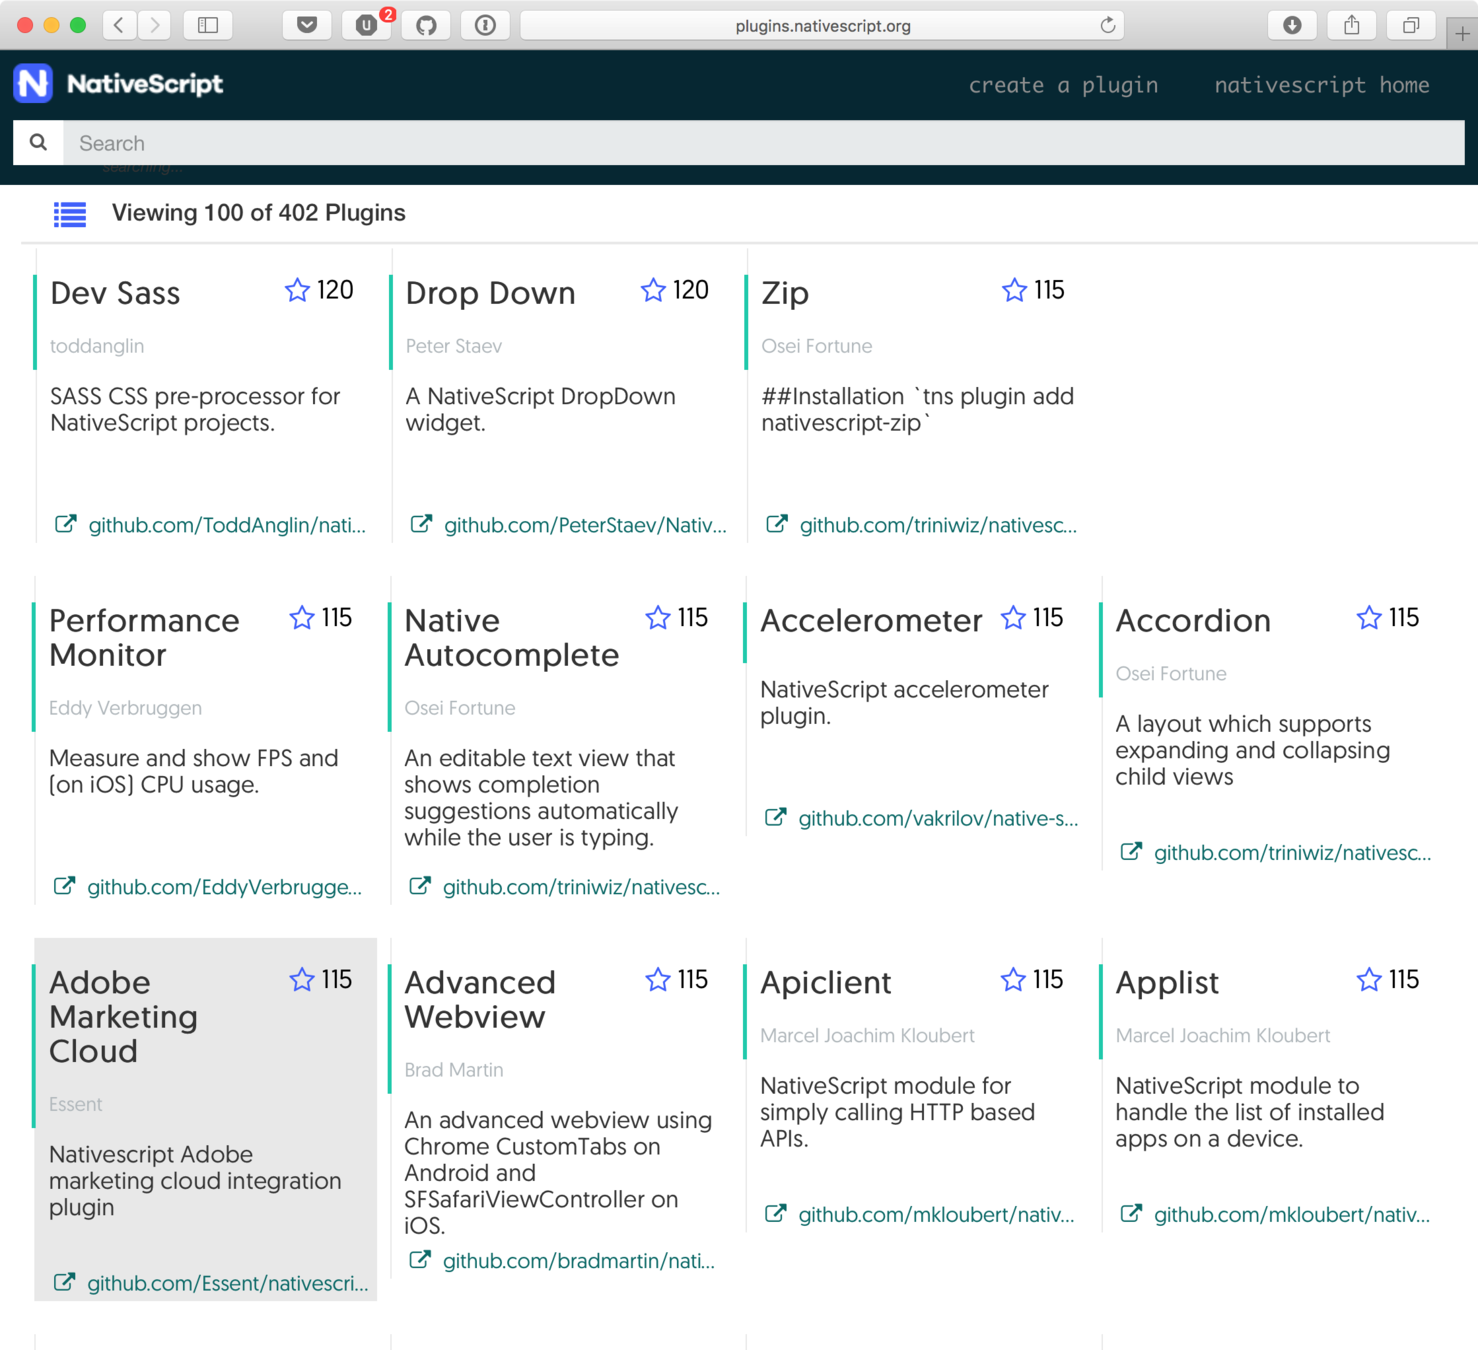Screen dimensions: 1478x1350
Task: Click external link icon for Accelerometer
Action: coord(776,817)
